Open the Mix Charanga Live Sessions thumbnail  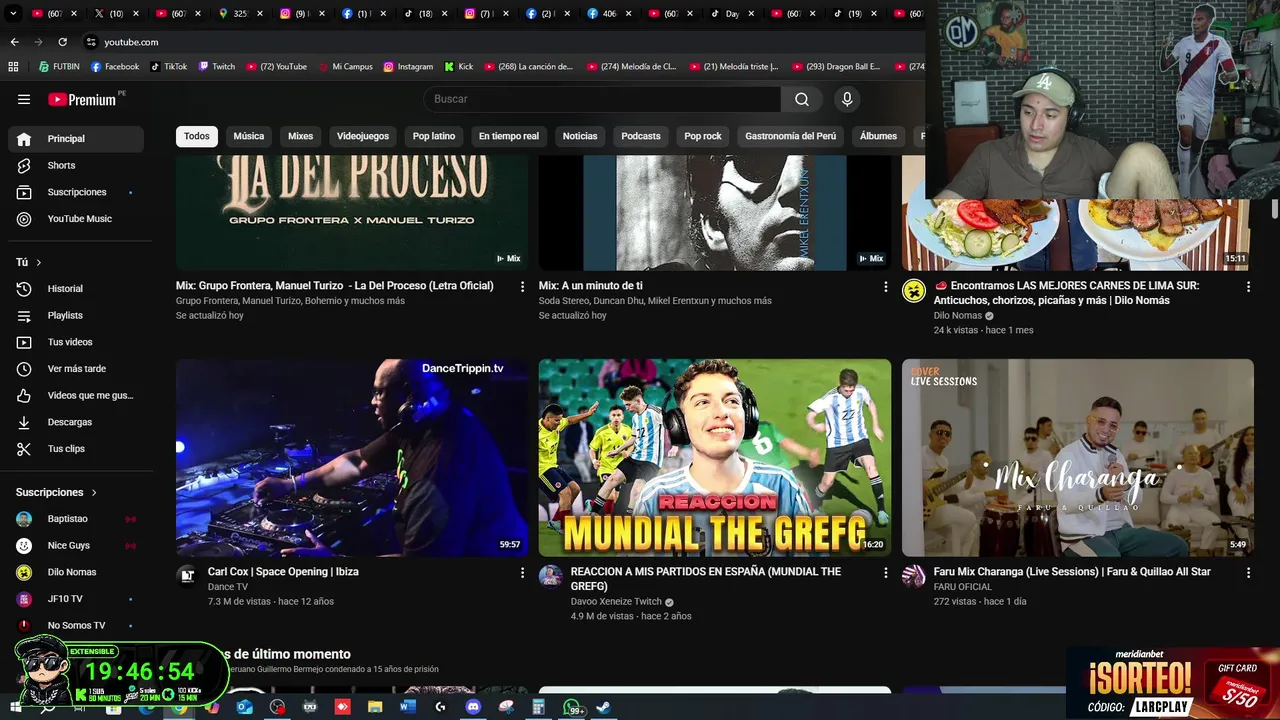[1078, 458]
